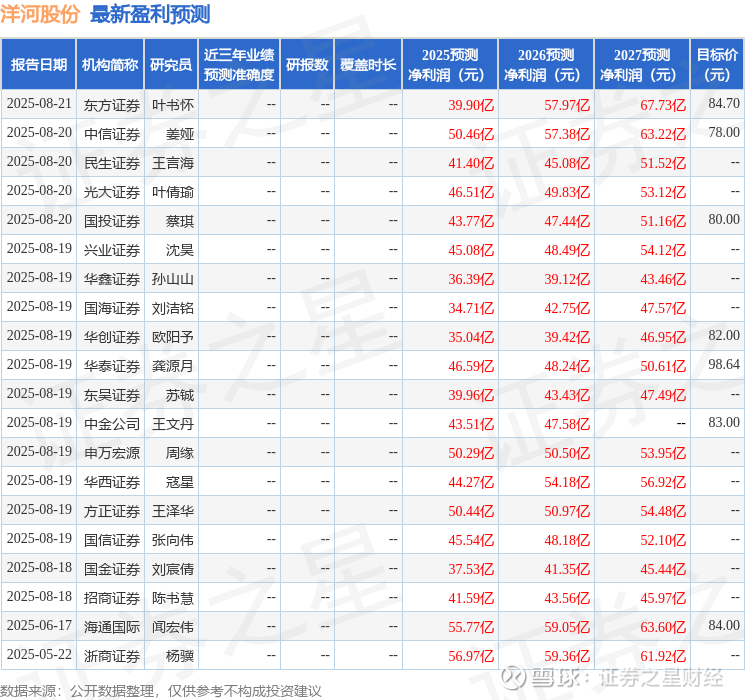Viewport: 745px width, 700px height.
Task: Click 国投证券 institution cell
Action: (112, 221)
